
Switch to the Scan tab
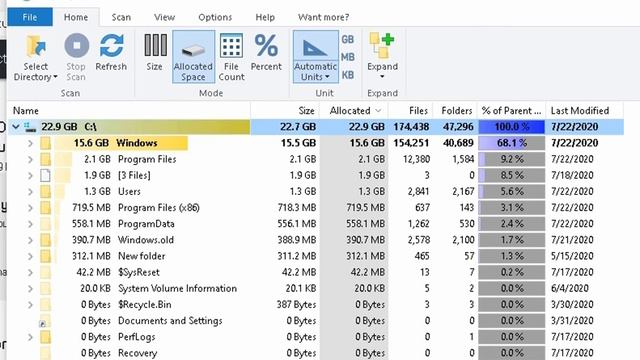(x=121, y=17)
